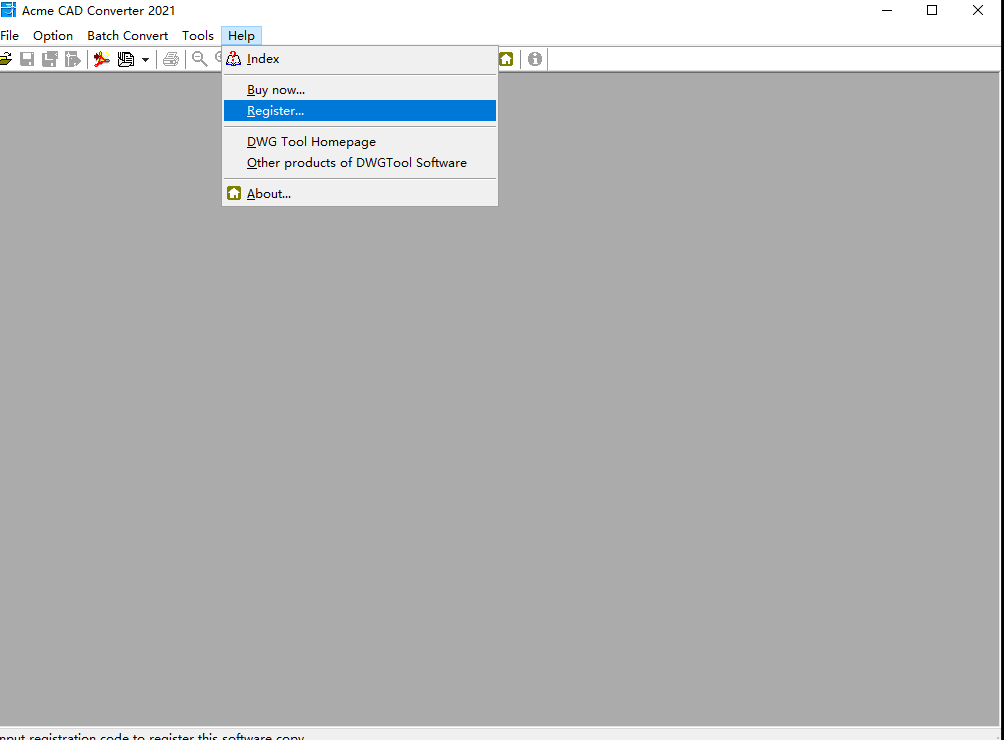Click the Open file toolbar icon
The width and height of the screenshot is (1004, 740).
pyautogui.click(x=5, y=60)
